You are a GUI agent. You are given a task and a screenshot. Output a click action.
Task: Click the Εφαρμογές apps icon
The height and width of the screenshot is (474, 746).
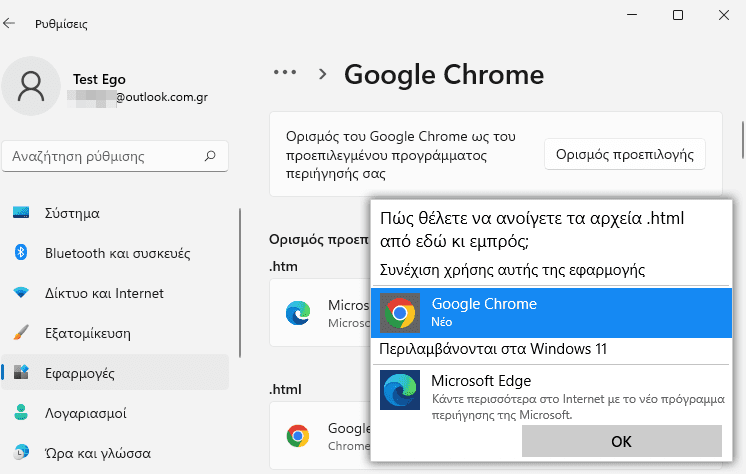[x=21, y=372]
